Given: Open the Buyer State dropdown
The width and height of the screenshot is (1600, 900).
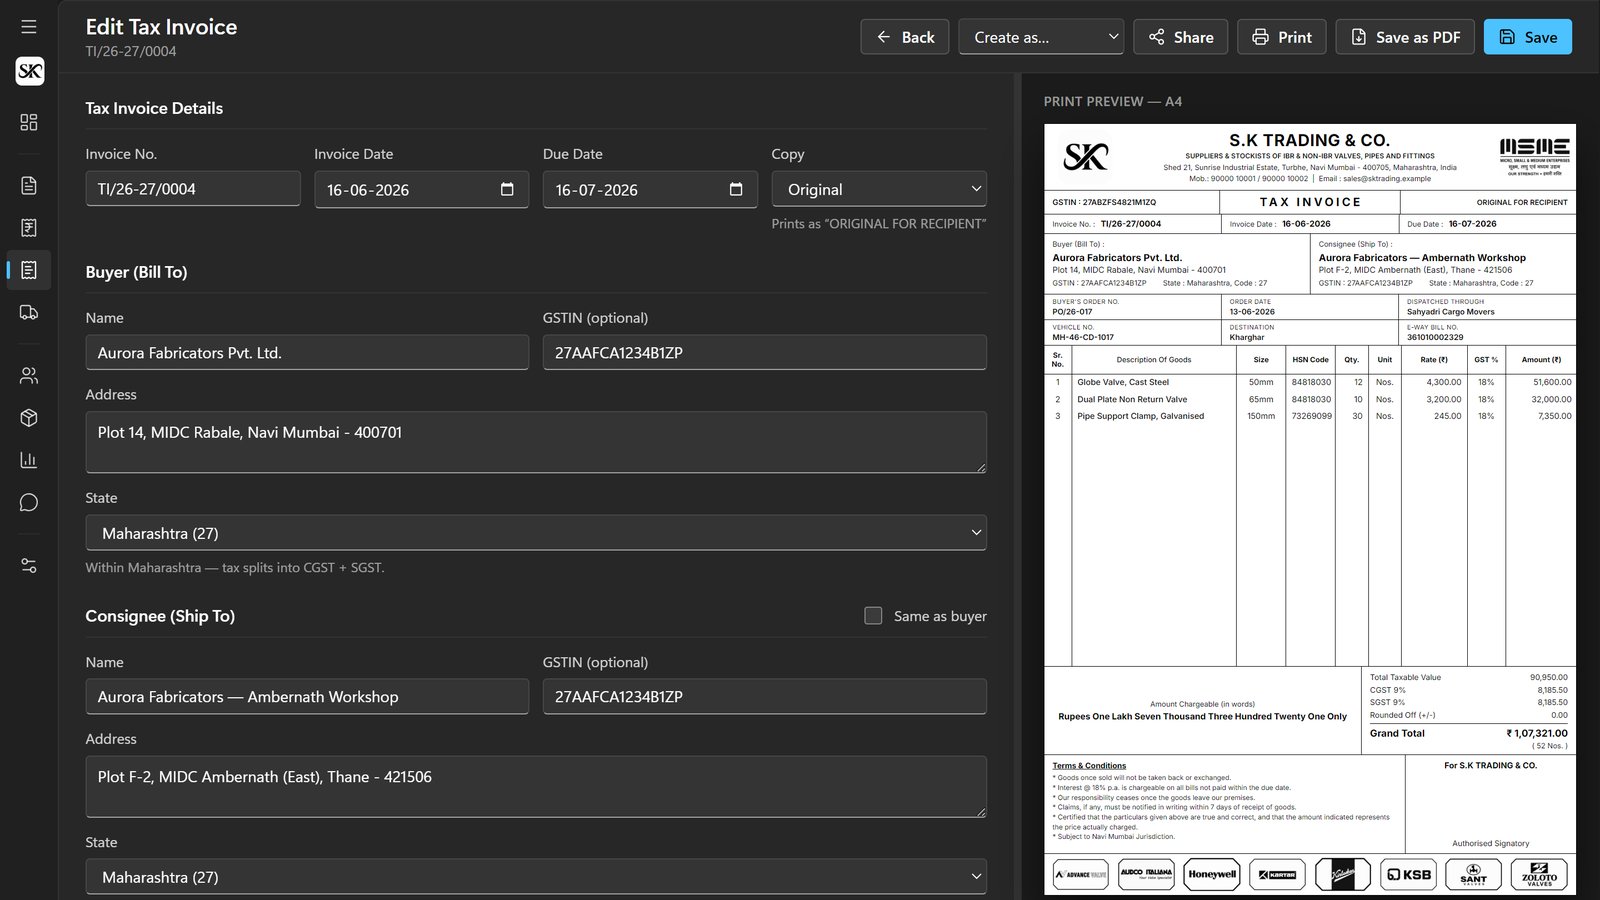Looking at the screenshot, I should pos(536,533).
